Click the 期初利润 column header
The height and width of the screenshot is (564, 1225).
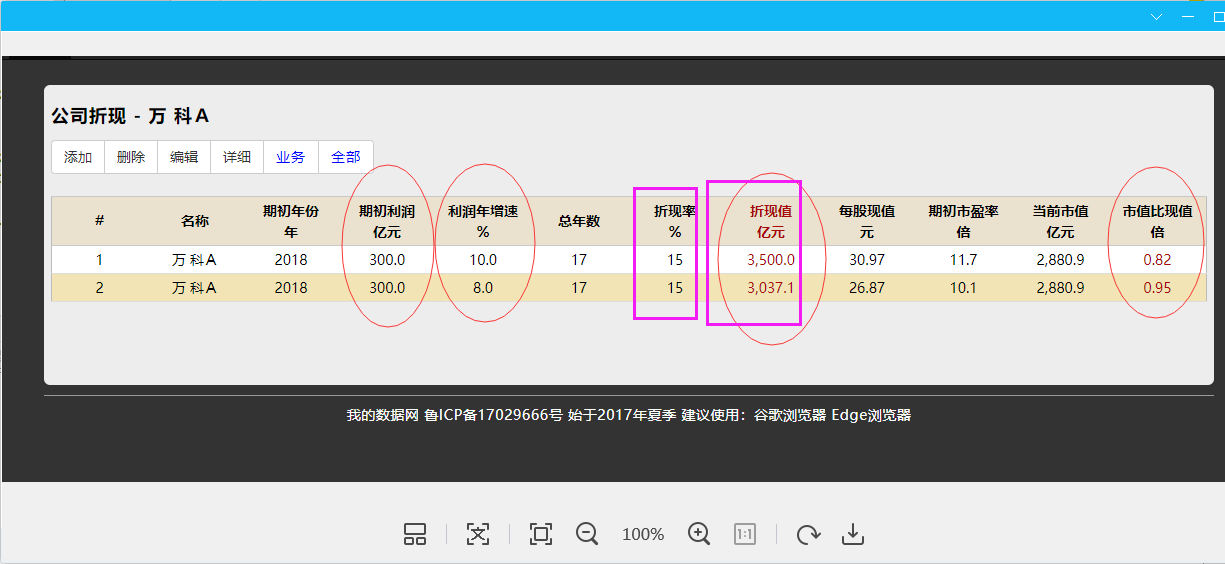pos(387,221)
